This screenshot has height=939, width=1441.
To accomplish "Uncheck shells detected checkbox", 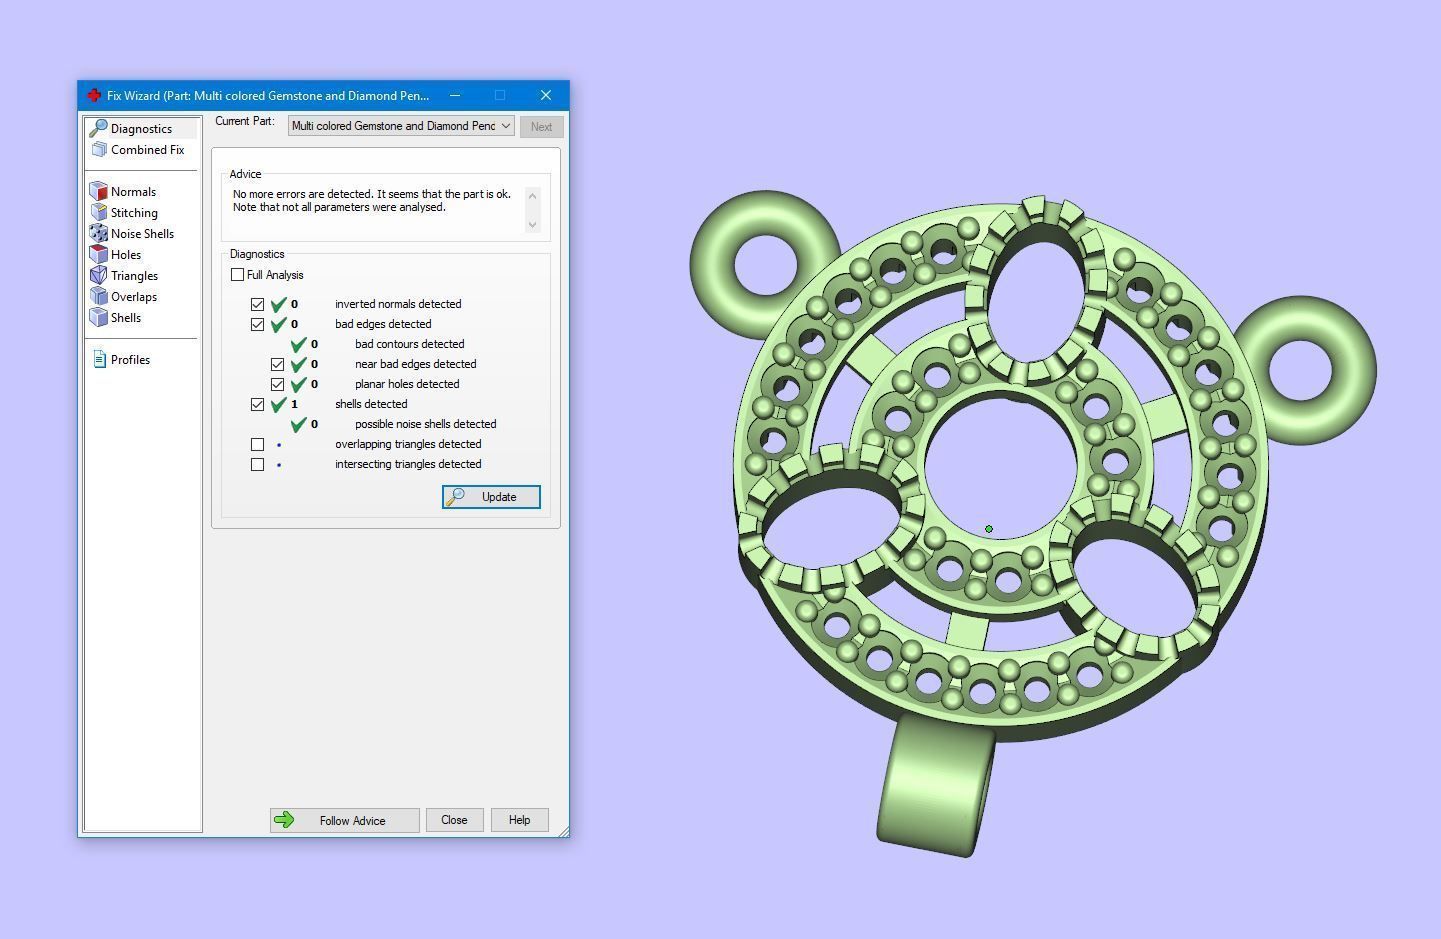I will tap(257, 404).
